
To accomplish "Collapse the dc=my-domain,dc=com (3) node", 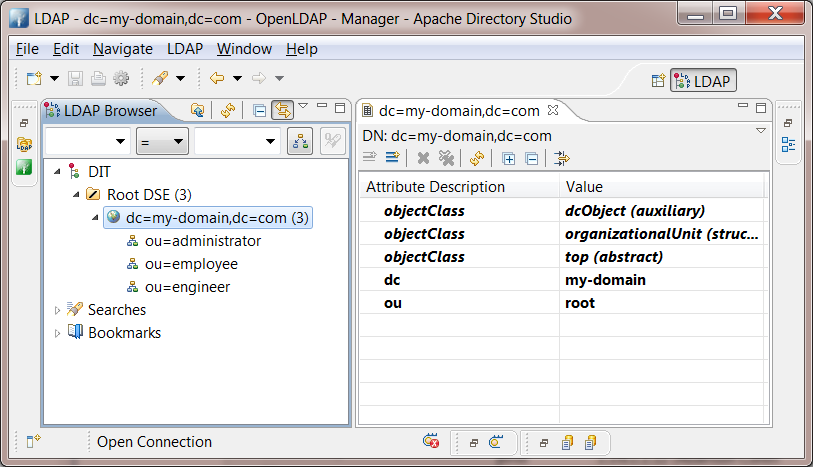I will click(95, 218).
